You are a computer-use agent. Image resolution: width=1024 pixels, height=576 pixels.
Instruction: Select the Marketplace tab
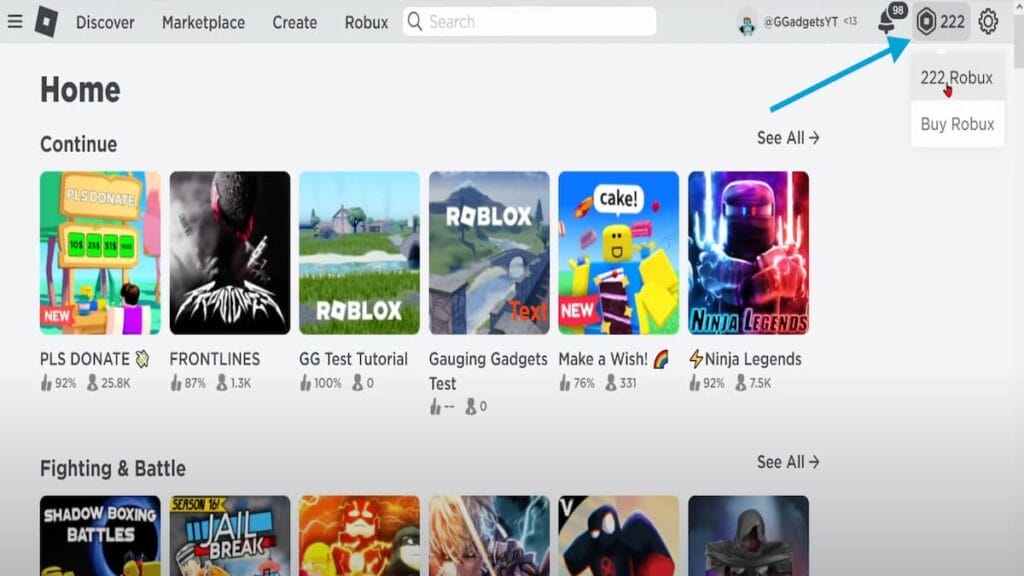tap(202, 22)
